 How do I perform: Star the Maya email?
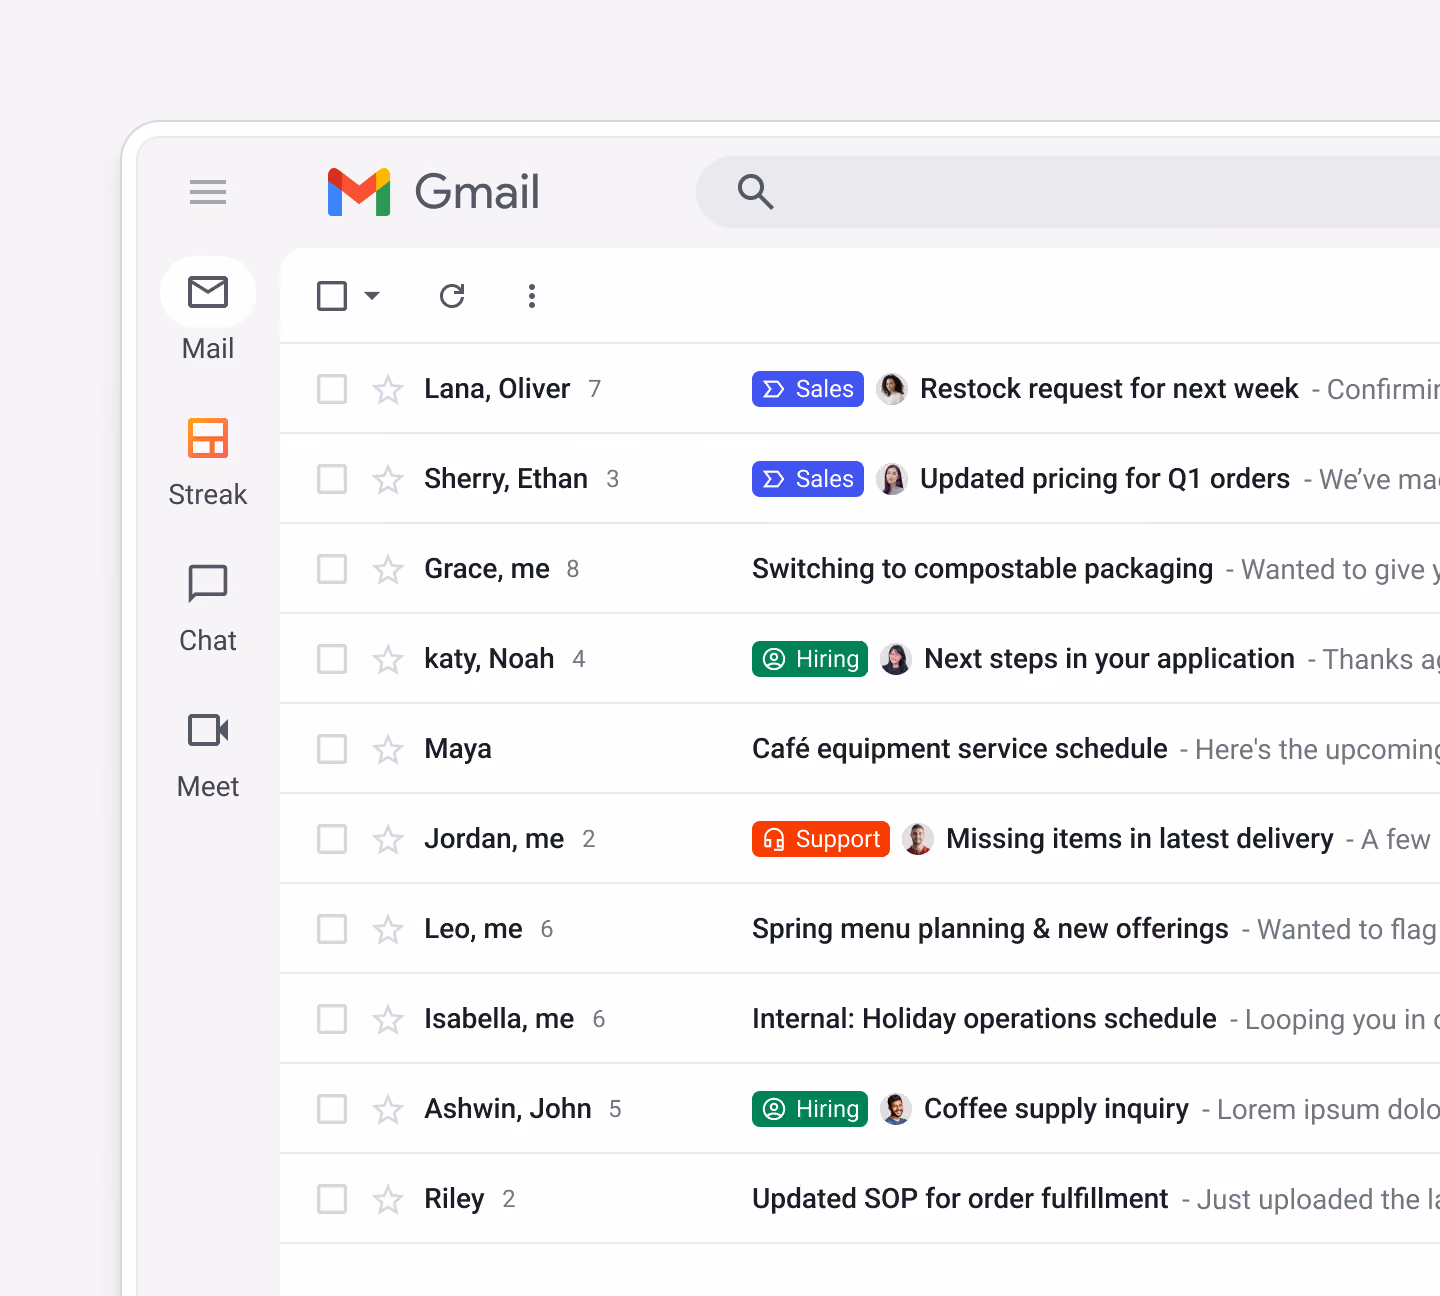tap(388, 749)
